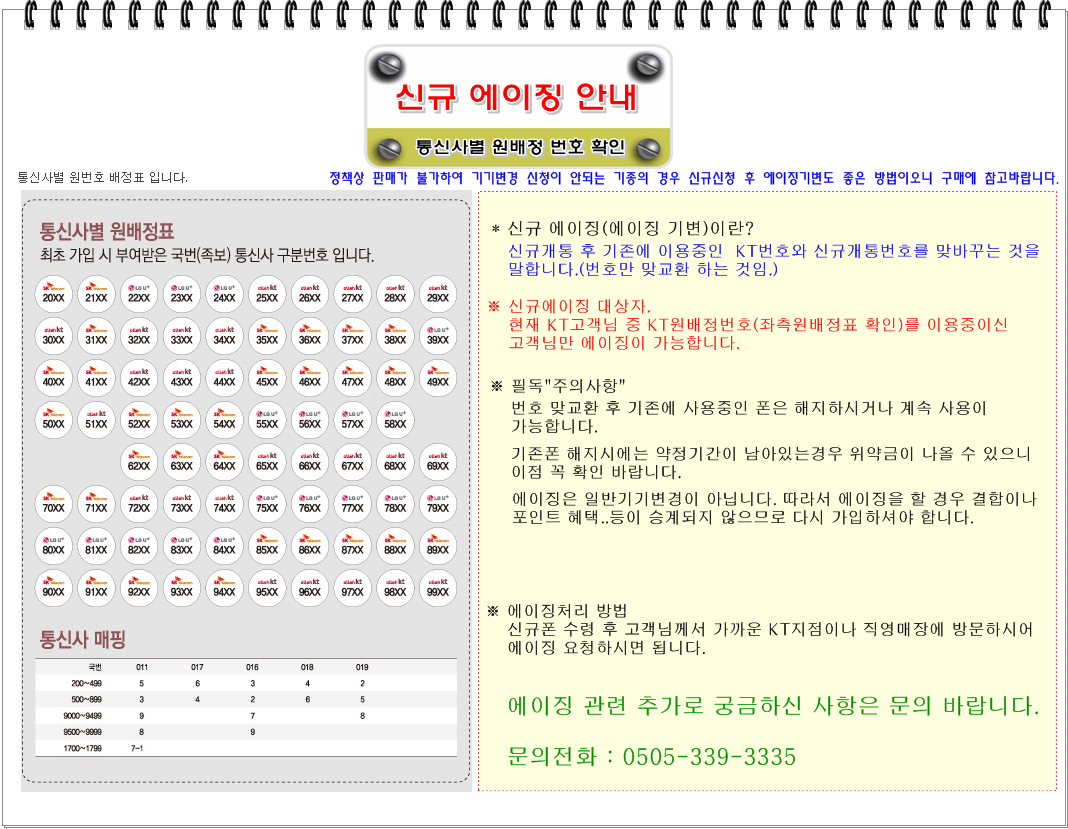1068x829 pixels.
Task: Click the 통신사별 원배정 번호 확인 banner
Action: pos(520,147)
